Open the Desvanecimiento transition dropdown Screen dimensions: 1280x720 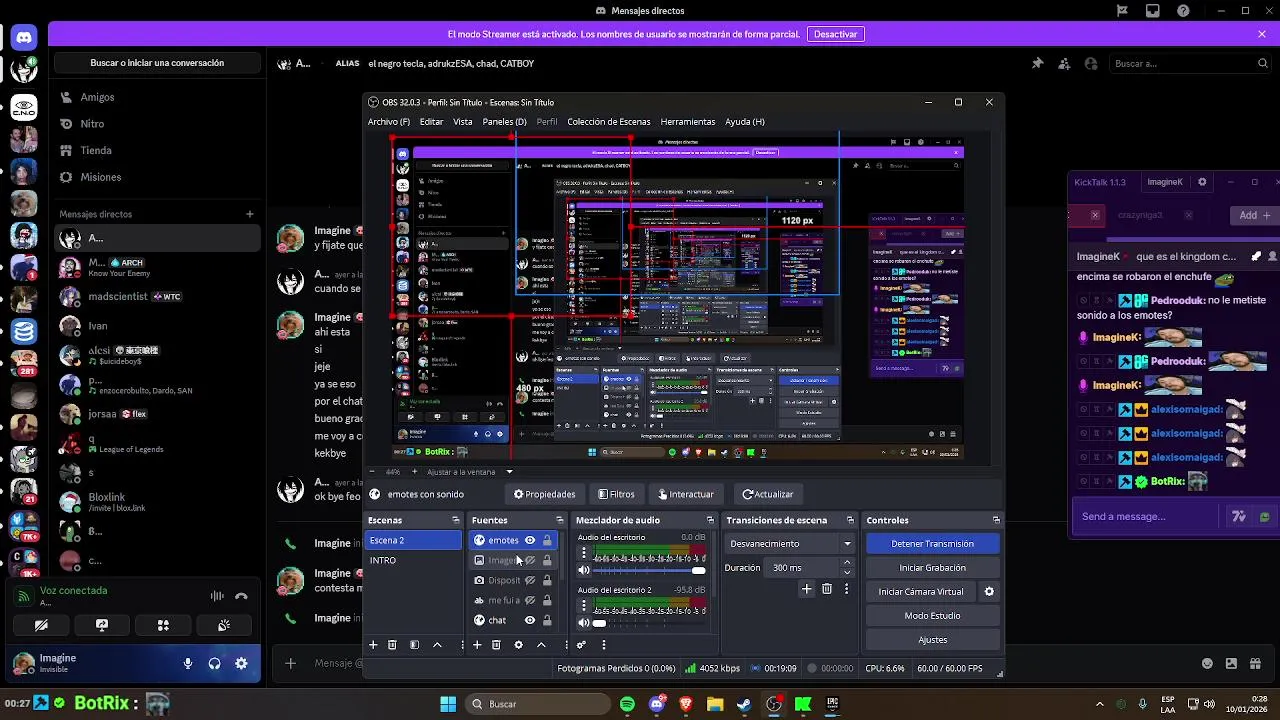790,544
